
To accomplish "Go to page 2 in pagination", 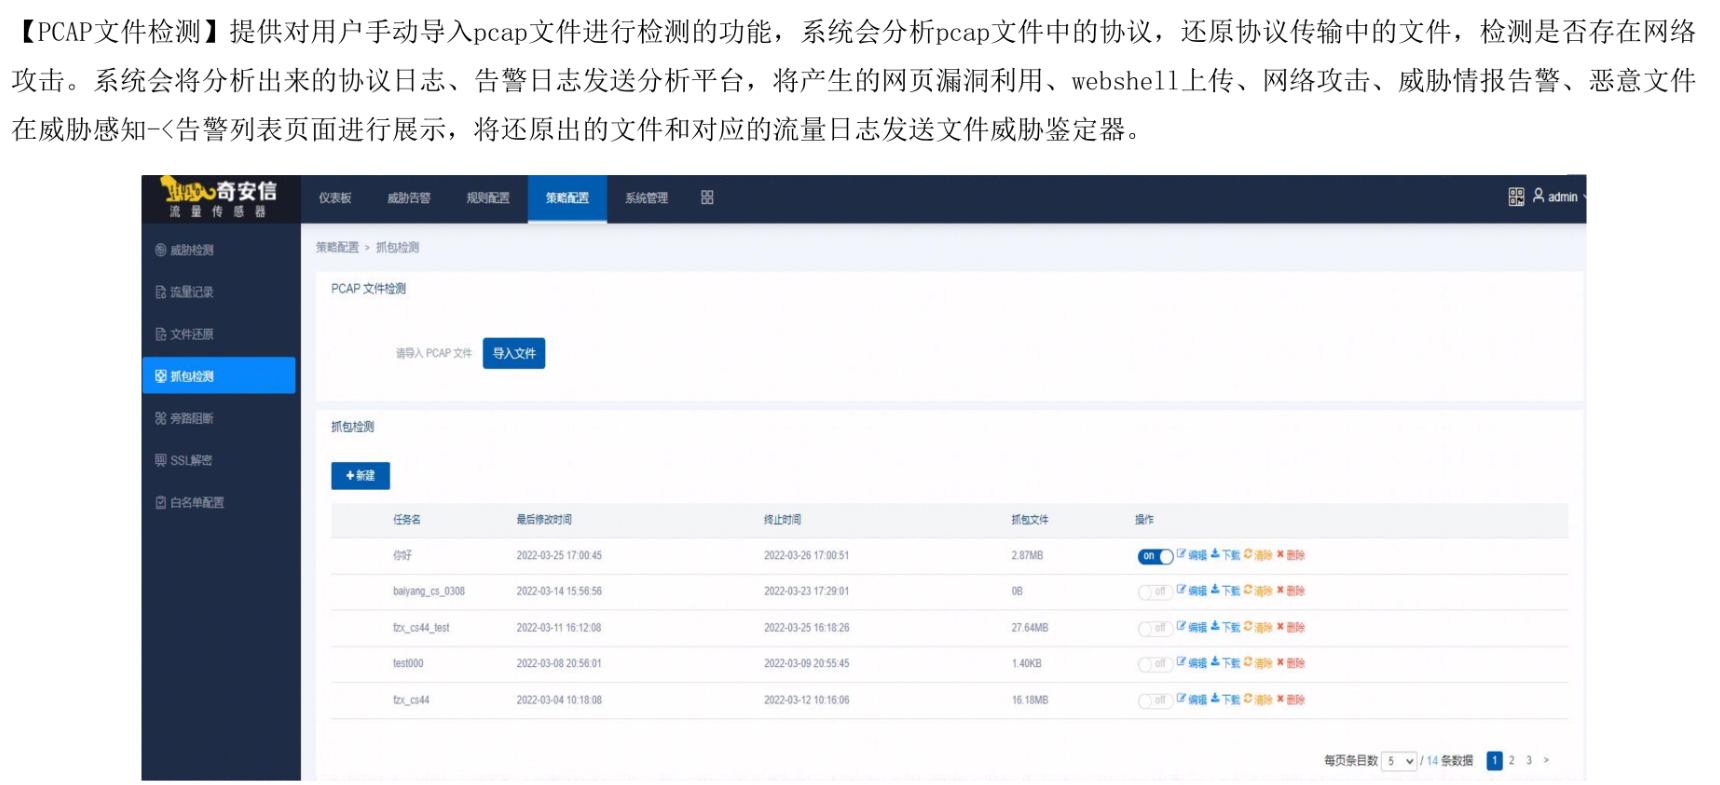I will pos(1511,760).
